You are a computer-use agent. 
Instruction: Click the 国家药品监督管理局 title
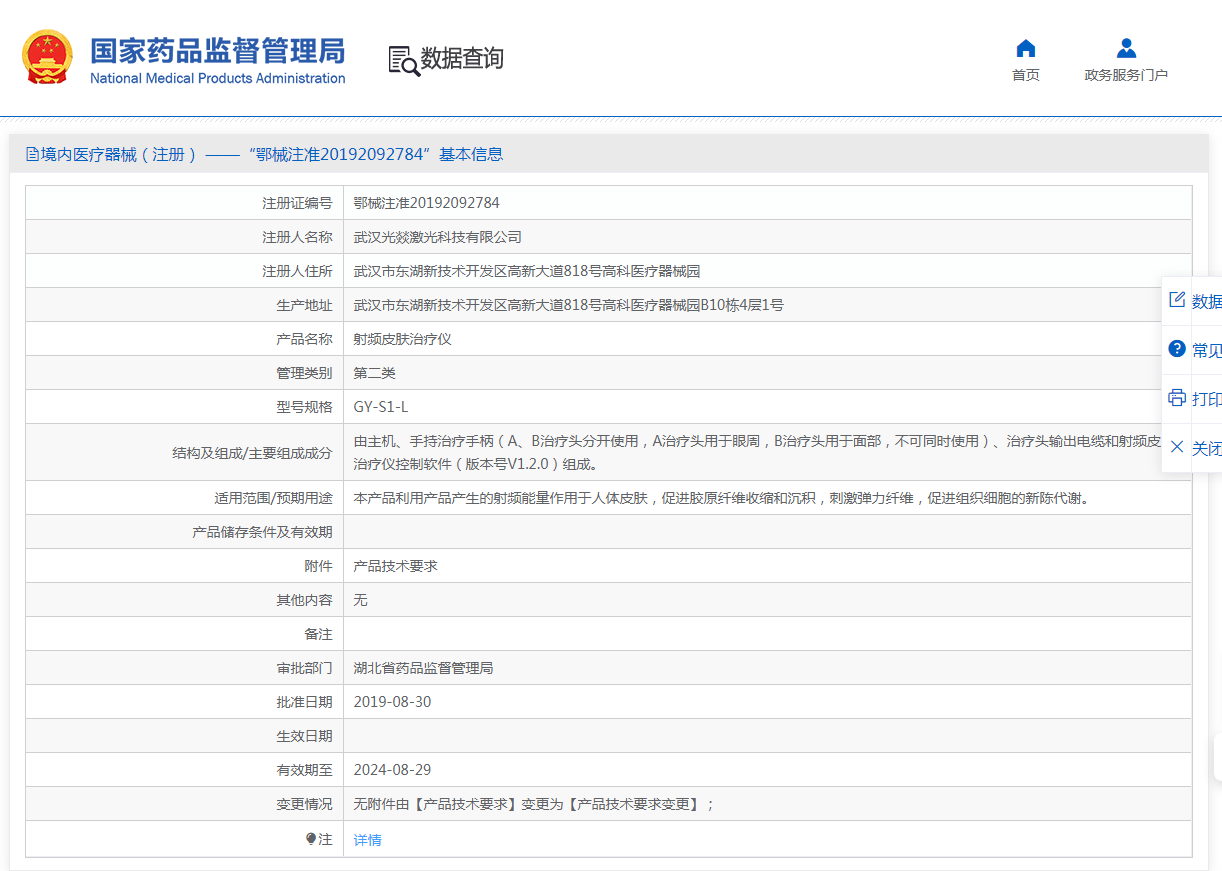[218, 51]
